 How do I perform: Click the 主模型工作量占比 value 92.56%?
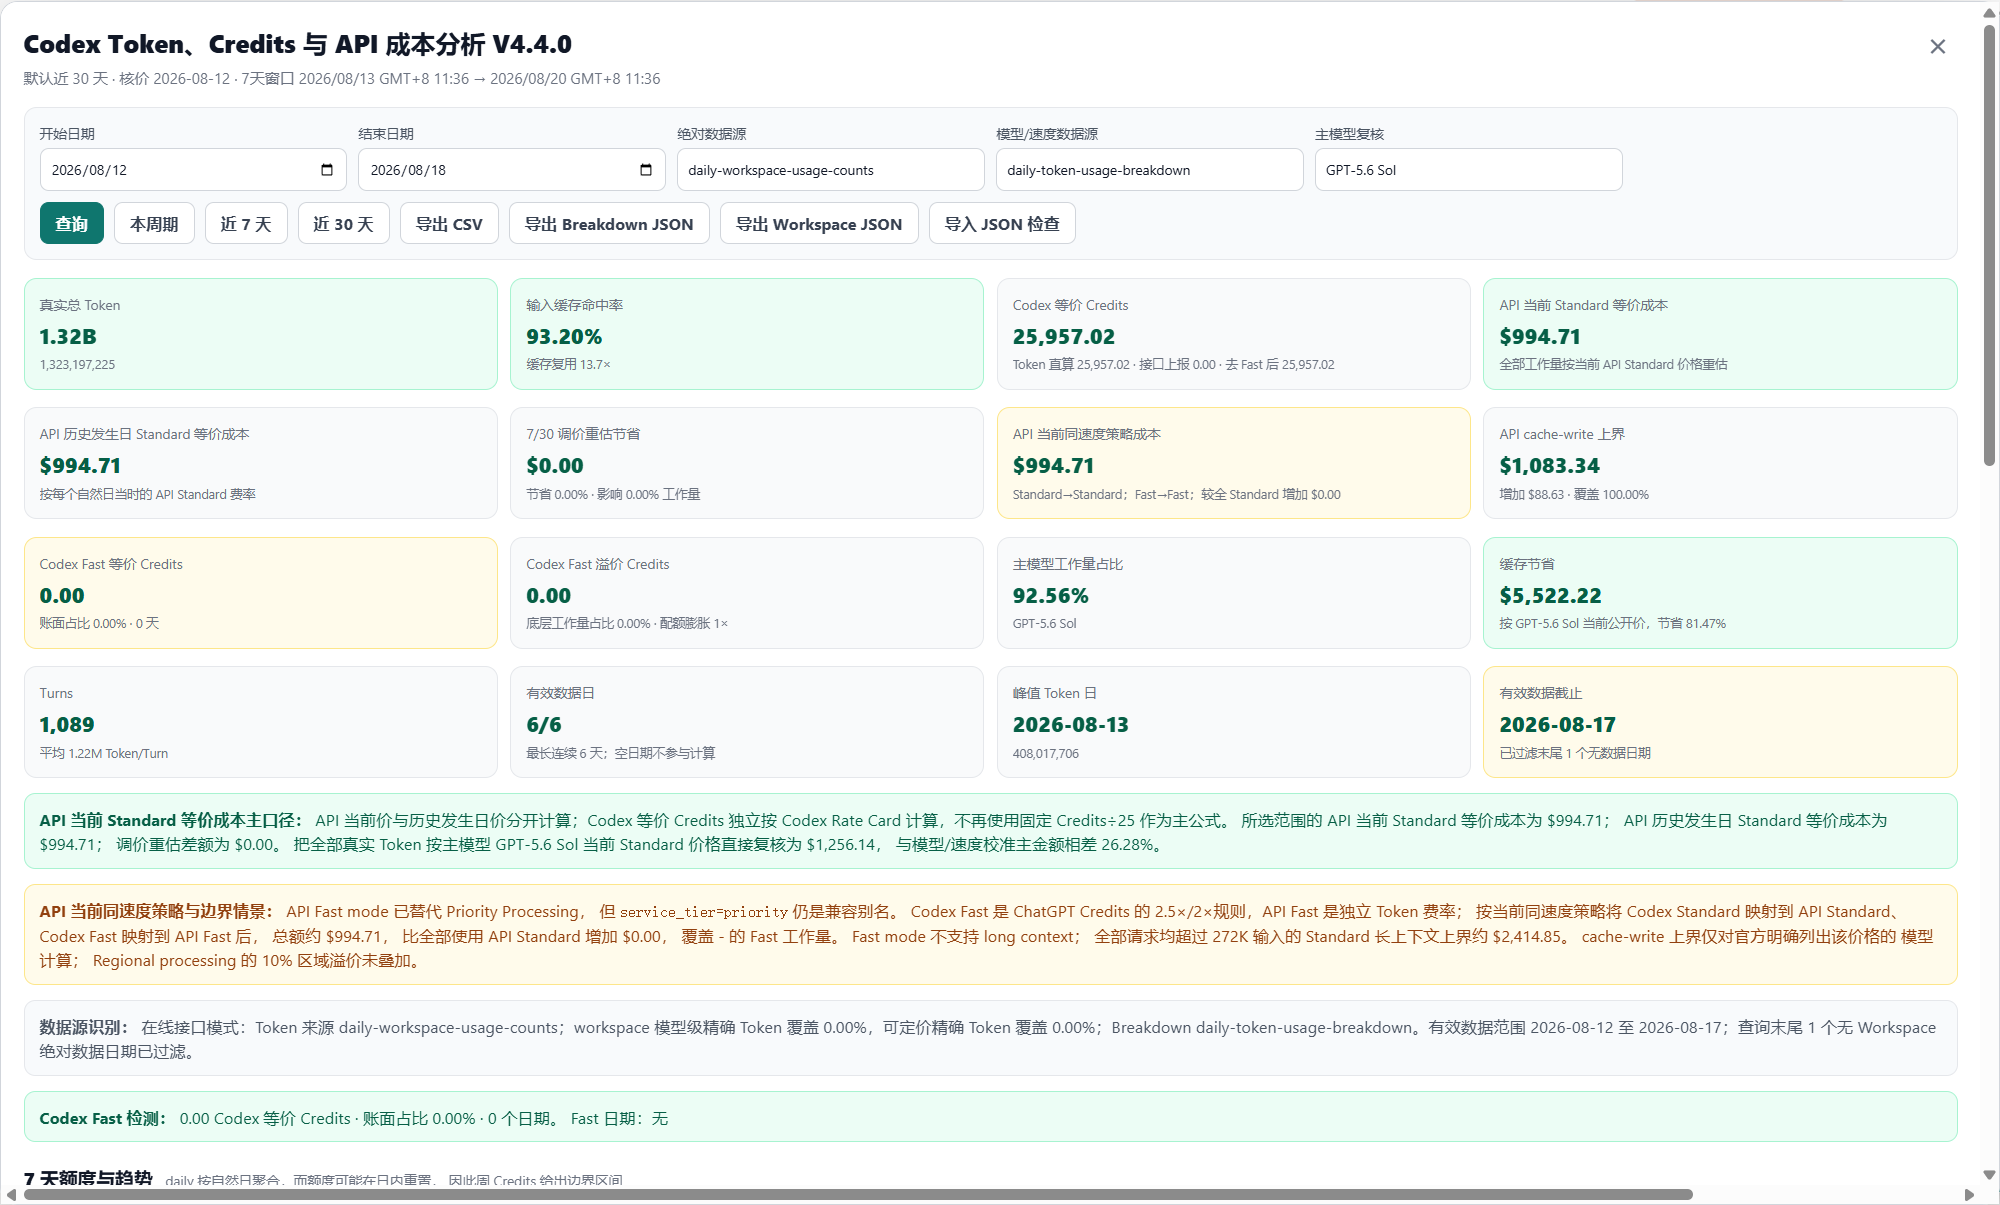pos(1050,596)
